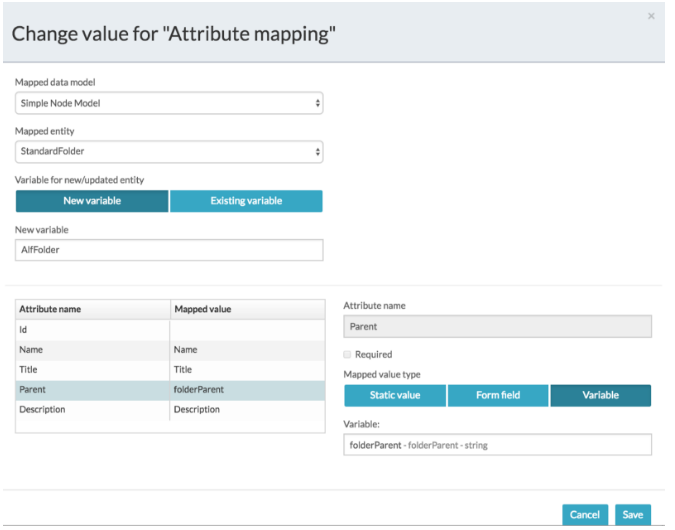
Task: Open the Mapped entity dropdown showing StandardFolder
Action: [x=169, y=151]
